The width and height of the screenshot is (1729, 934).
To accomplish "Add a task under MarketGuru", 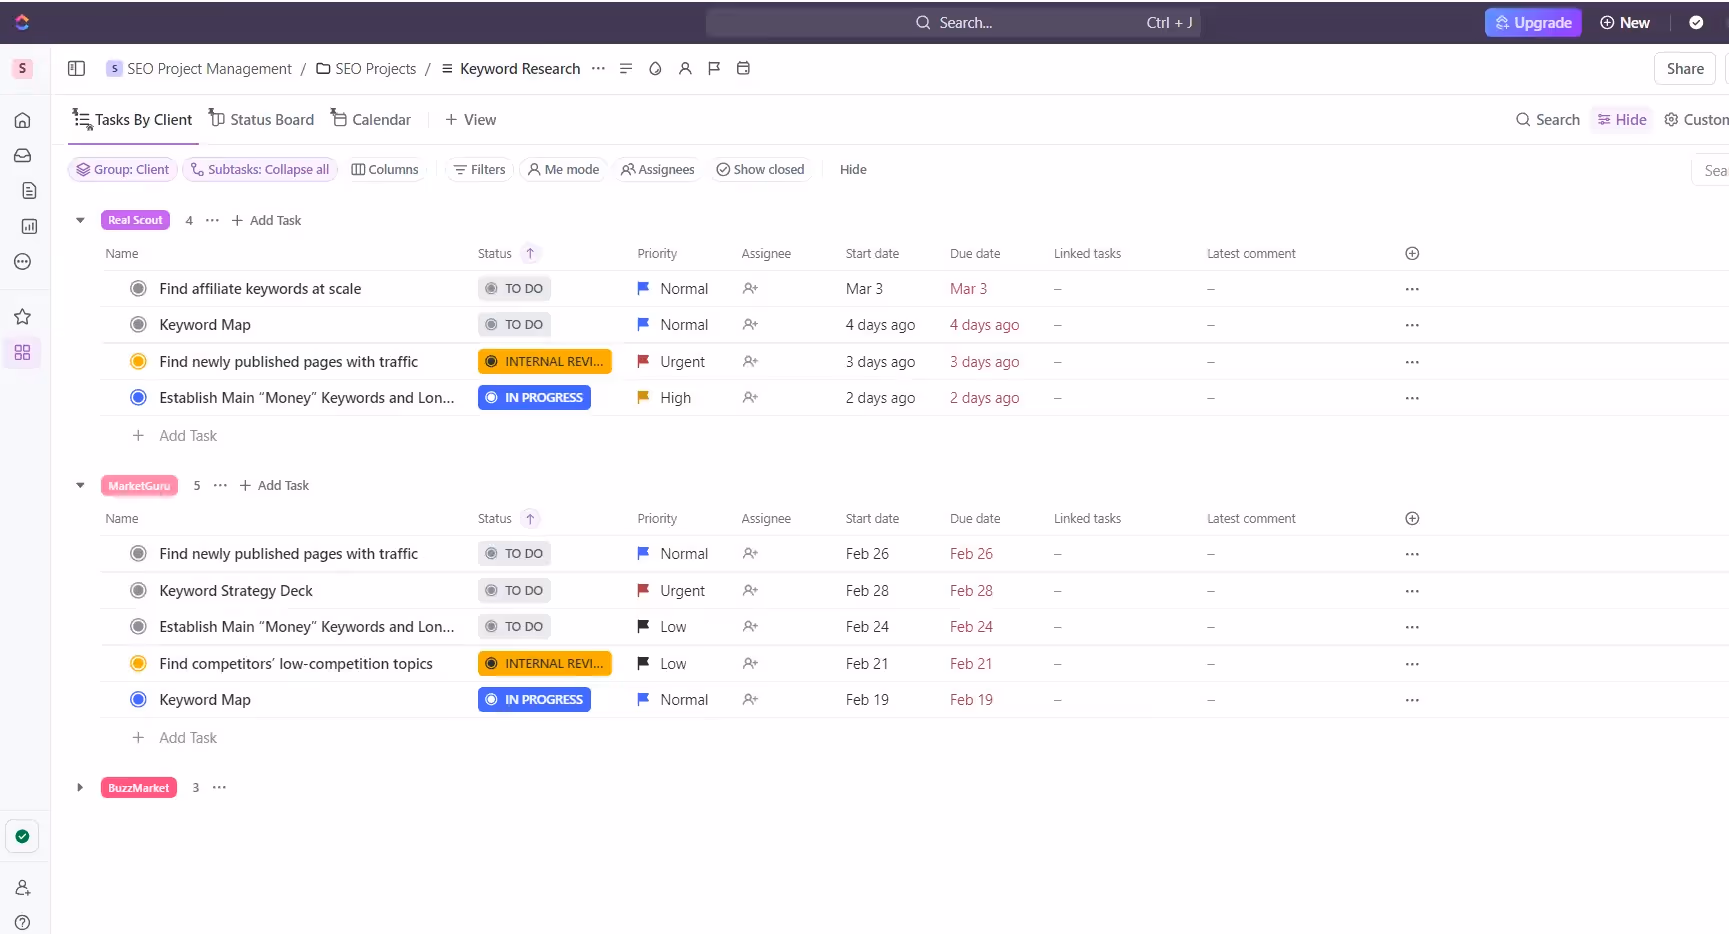I will point(274,485).
